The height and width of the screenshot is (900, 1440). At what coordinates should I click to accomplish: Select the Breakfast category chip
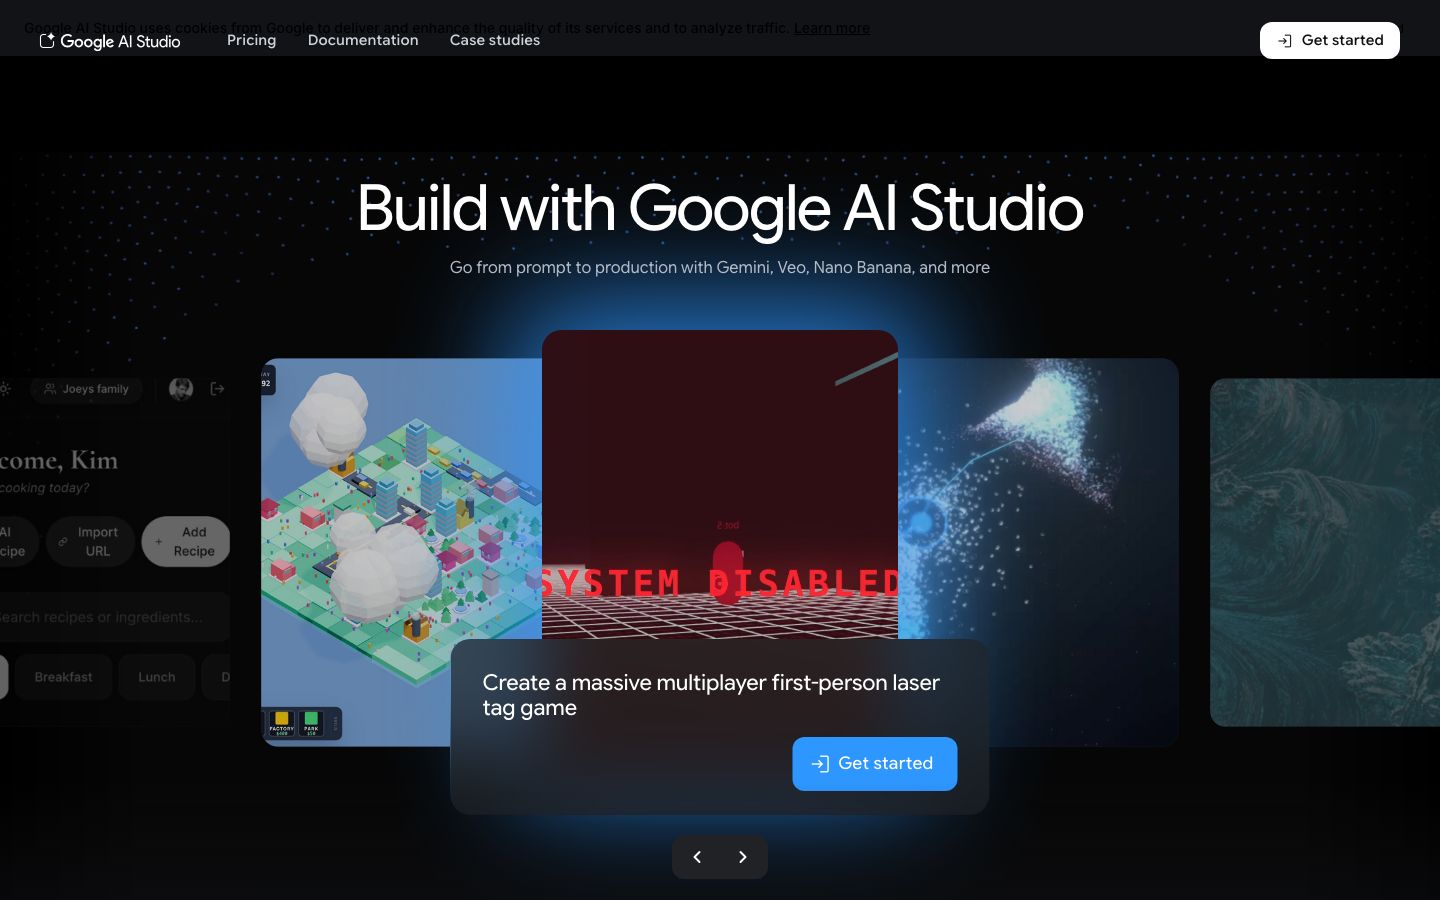click(x=63, y=677)
